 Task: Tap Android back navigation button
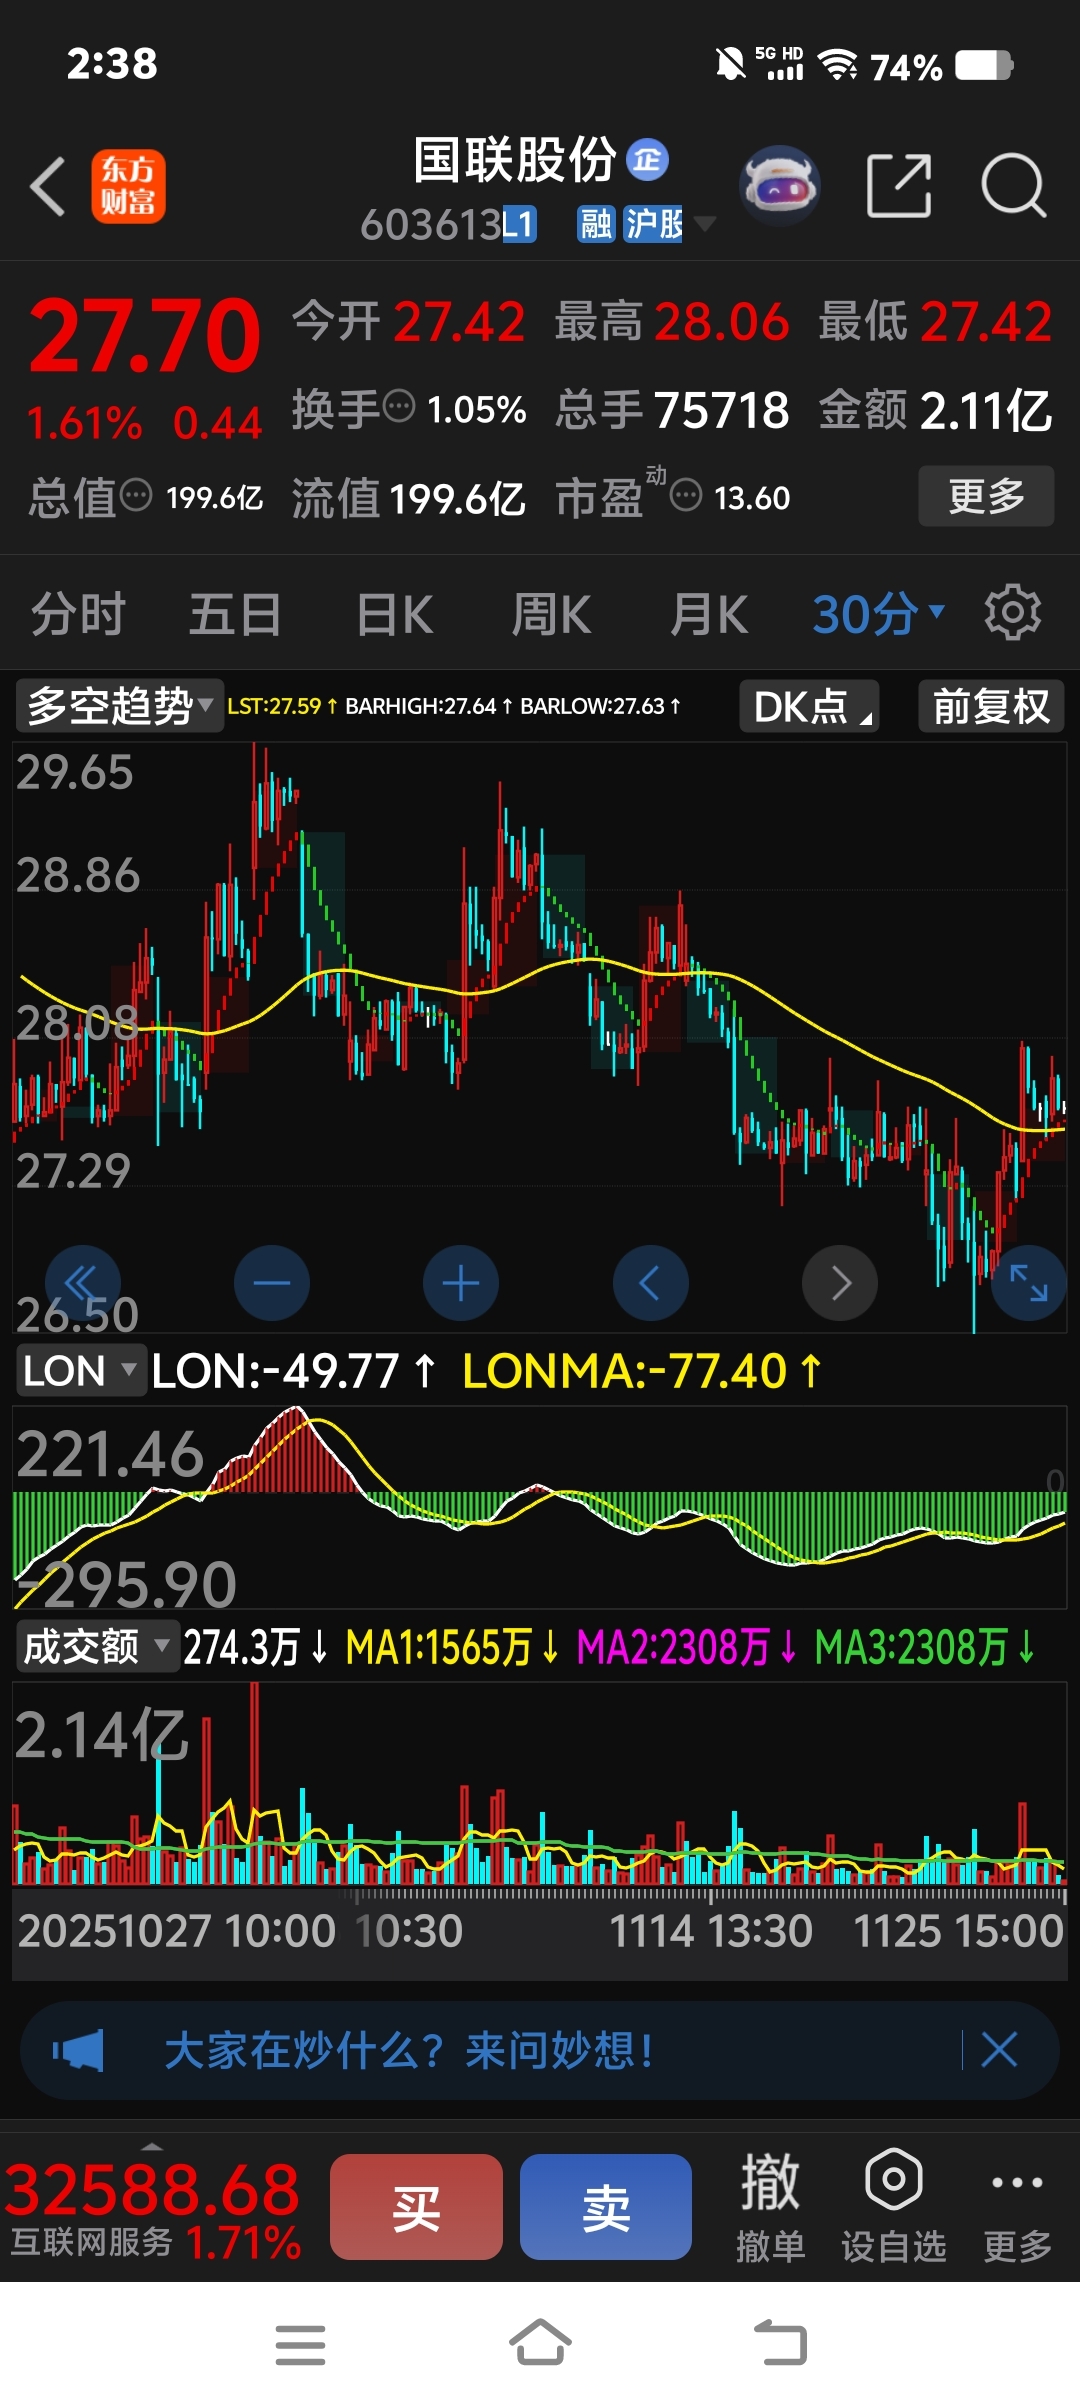tap(780, 2343)
